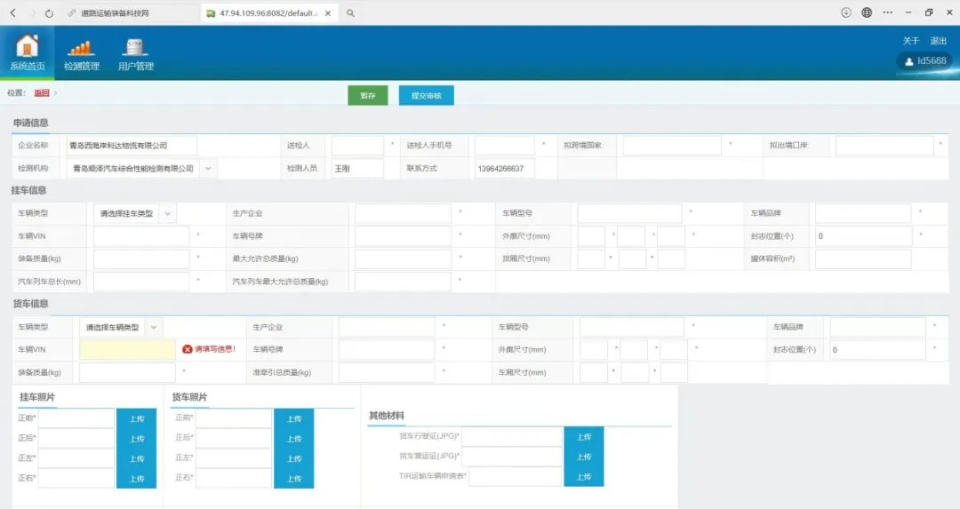The height and width of the screenshot is (509, 960).
Task: Click the ld5688 user account badge
Action: (925, 62)
